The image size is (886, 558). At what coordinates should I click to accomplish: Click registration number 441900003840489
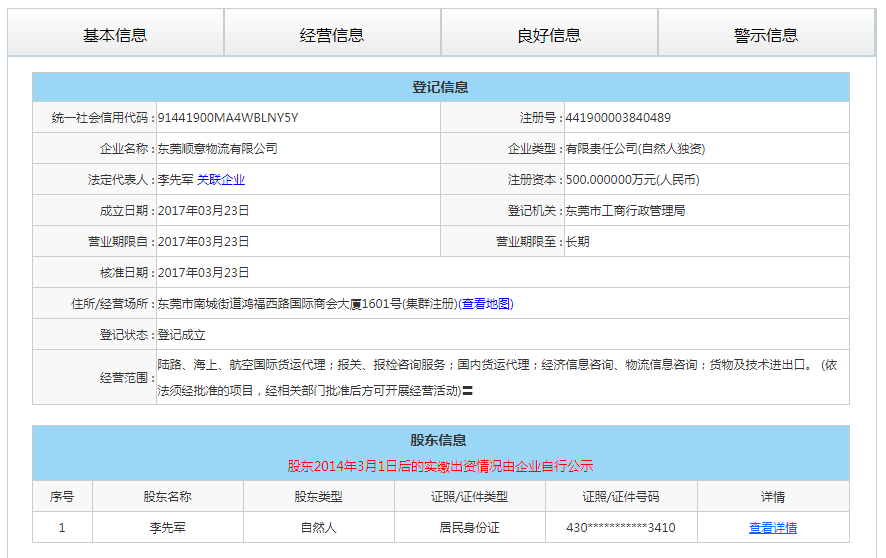618,118
